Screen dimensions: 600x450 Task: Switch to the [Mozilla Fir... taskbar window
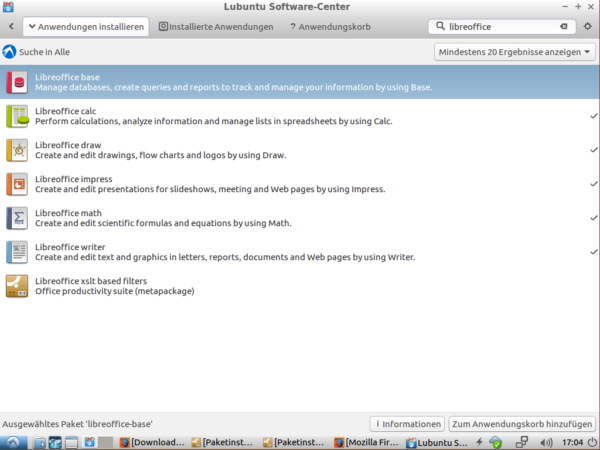(x=367, y=442)
